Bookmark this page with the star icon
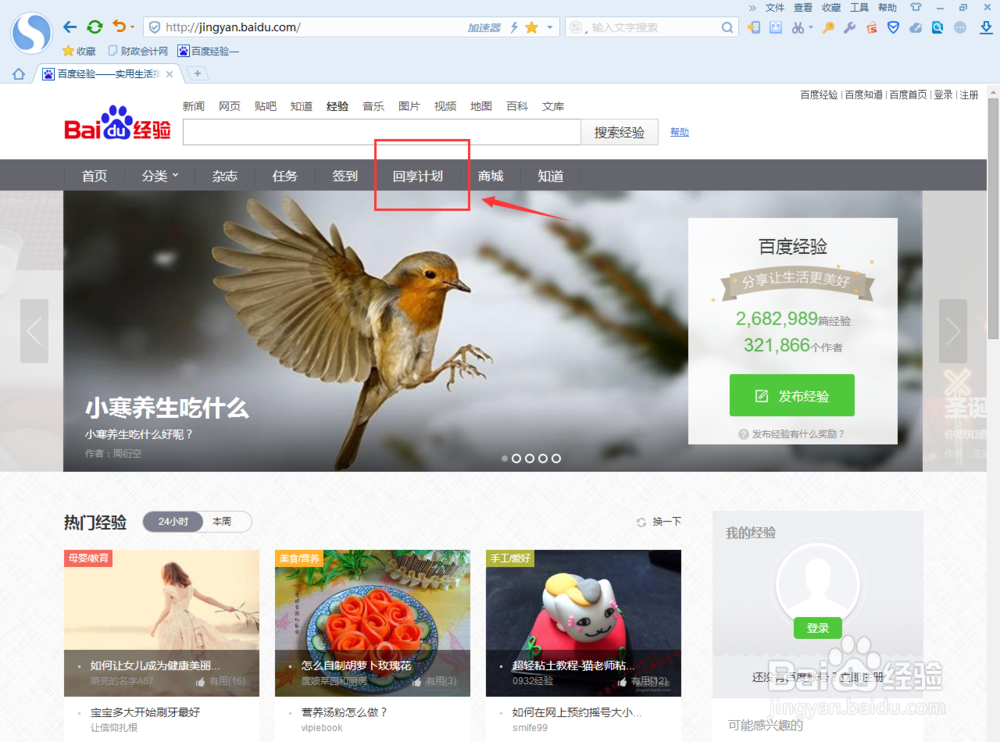The width and height of the screenshot is (1000, 742). click(531, 27)
